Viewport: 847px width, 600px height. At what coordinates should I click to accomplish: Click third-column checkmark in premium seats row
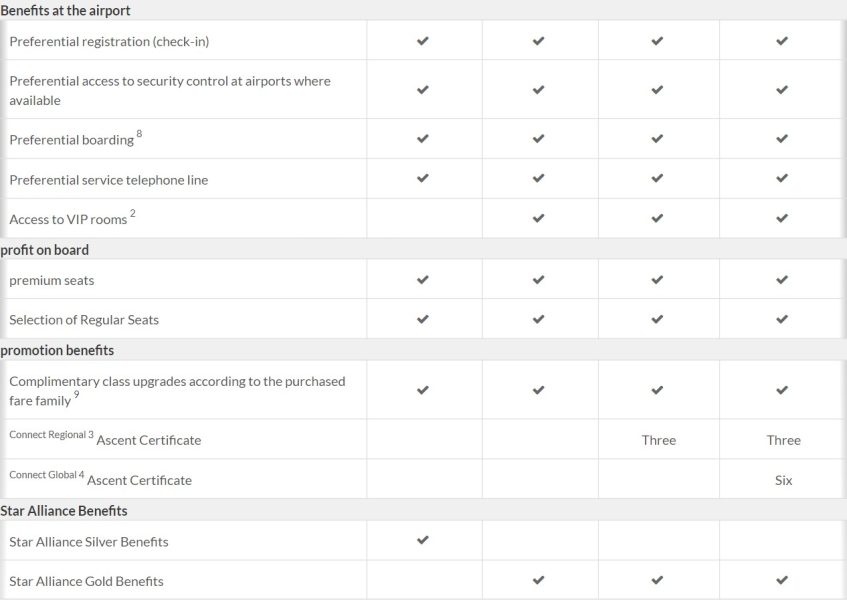click(657, 280)
